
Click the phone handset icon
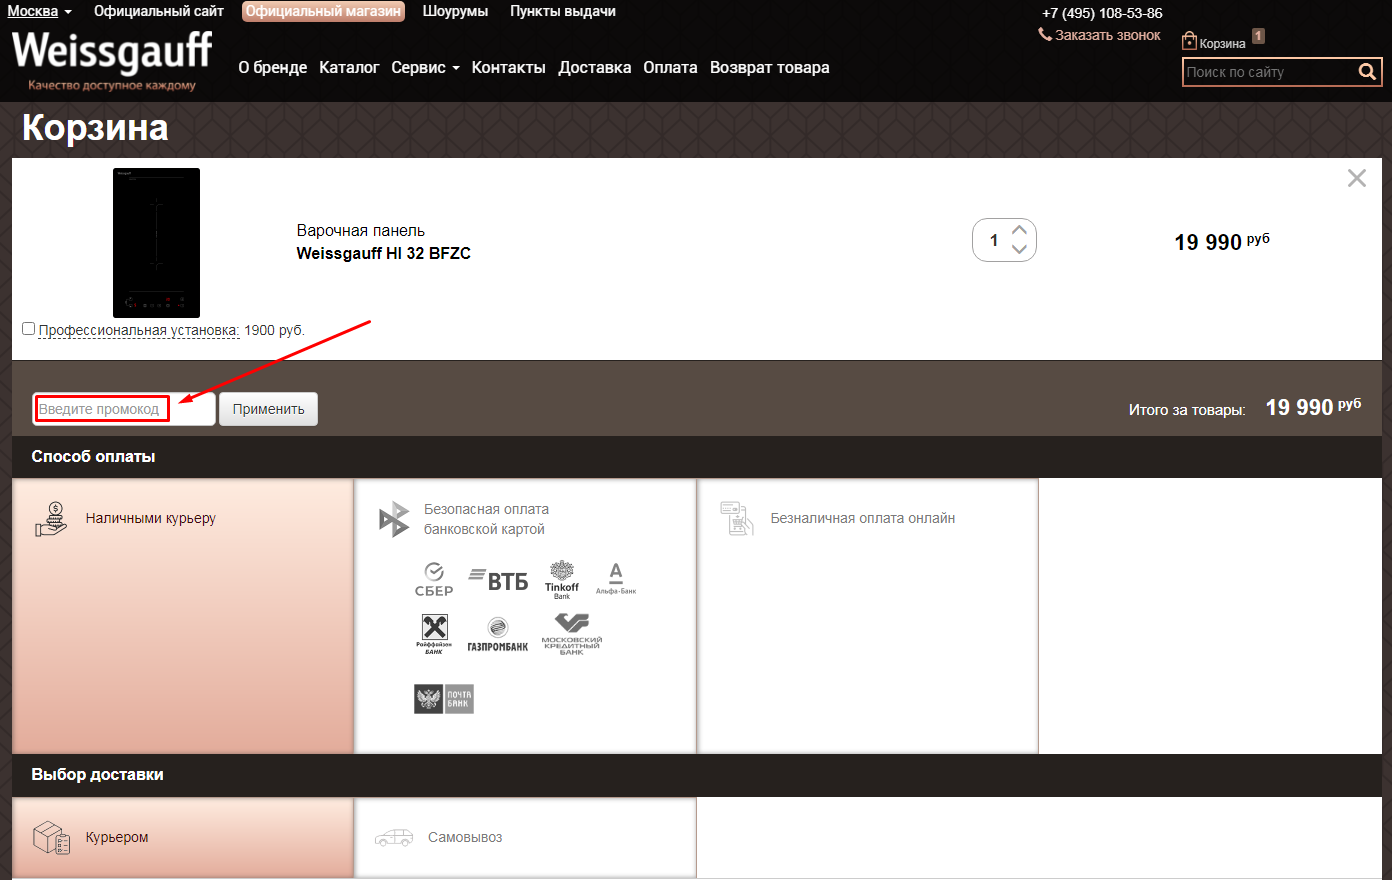(x=1045, y=35)
